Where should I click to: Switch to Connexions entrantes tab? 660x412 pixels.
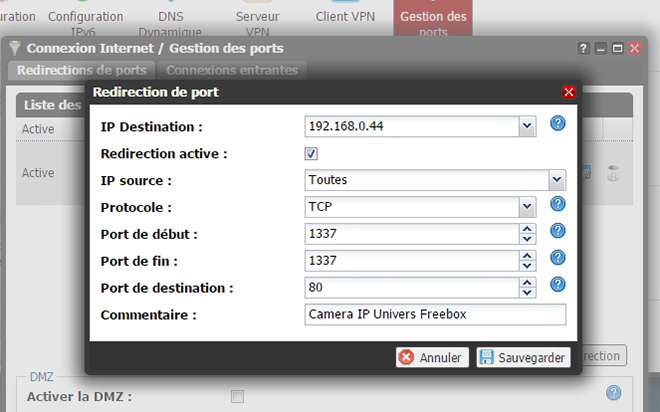coord(231,70)
